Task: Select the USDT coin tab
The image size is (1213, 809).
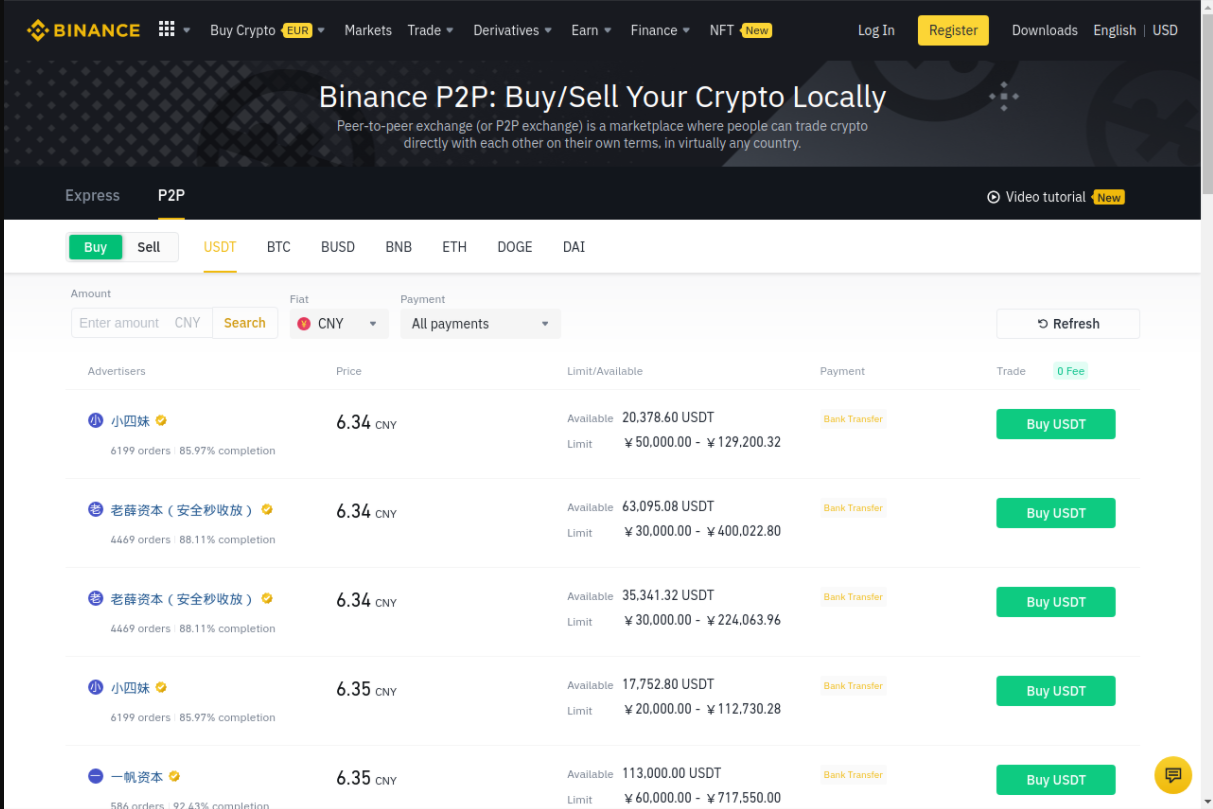Action: 220,247
